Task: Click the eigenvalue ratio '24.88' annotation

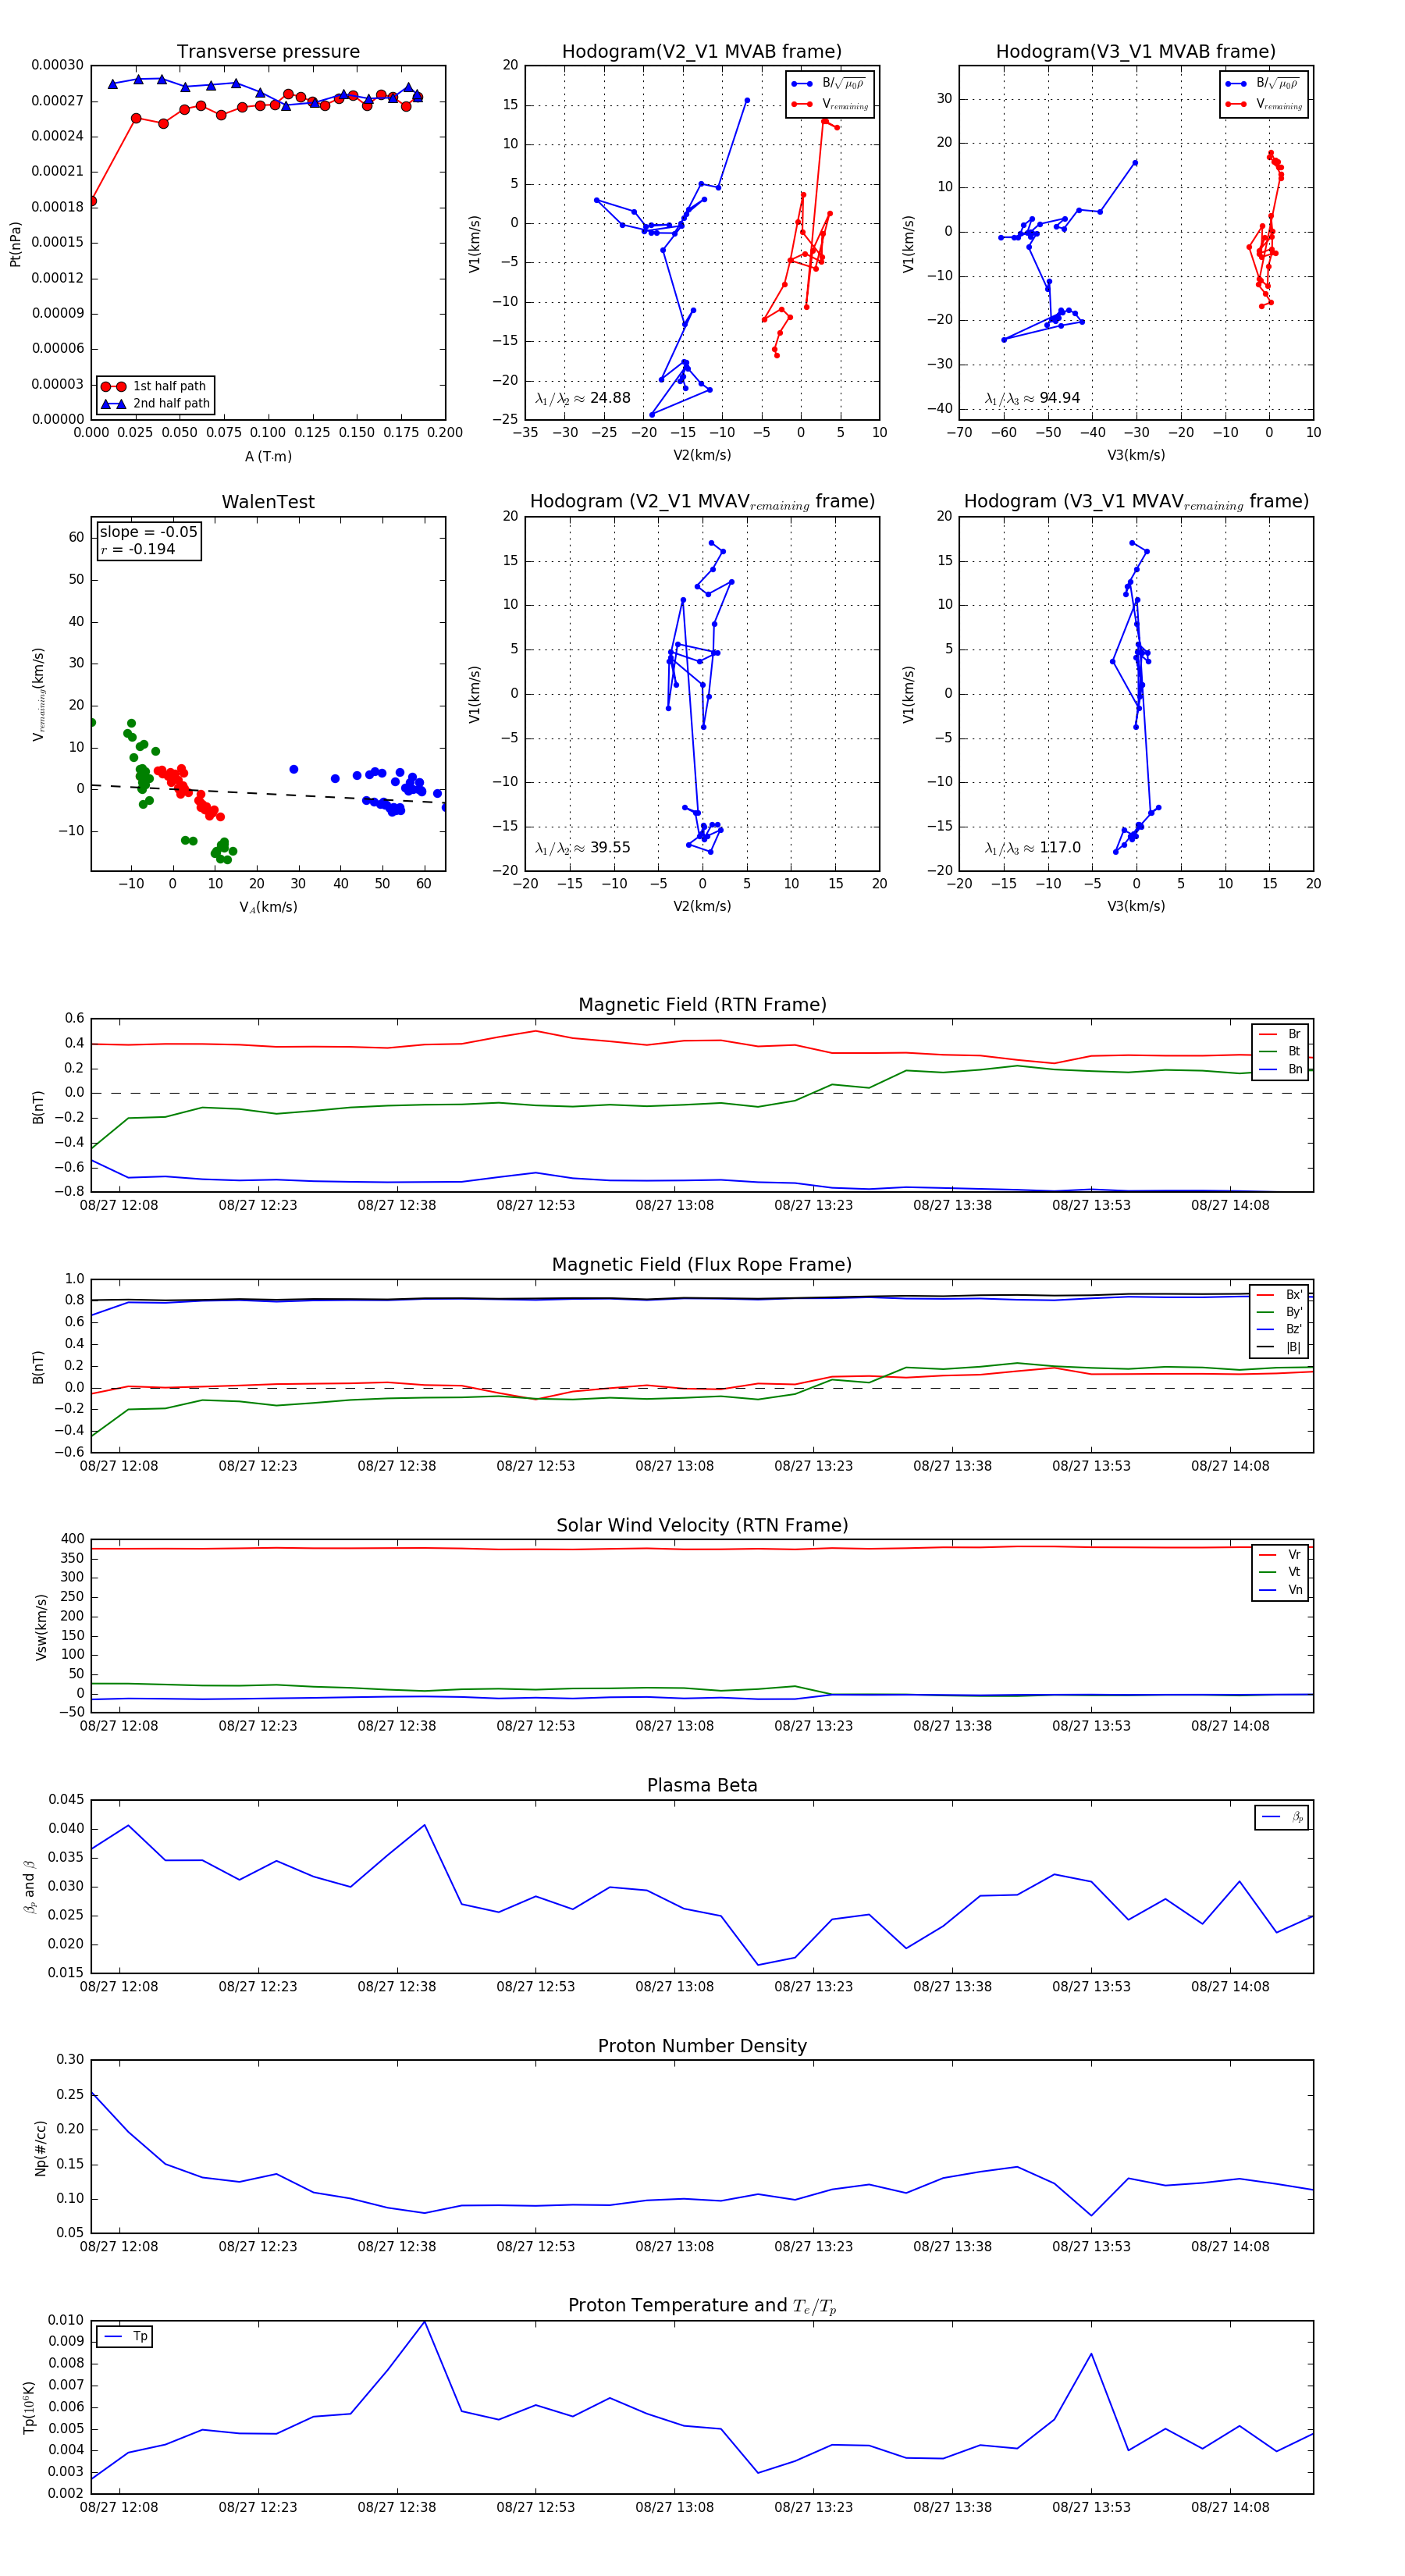Action: [x=583, y=398]
